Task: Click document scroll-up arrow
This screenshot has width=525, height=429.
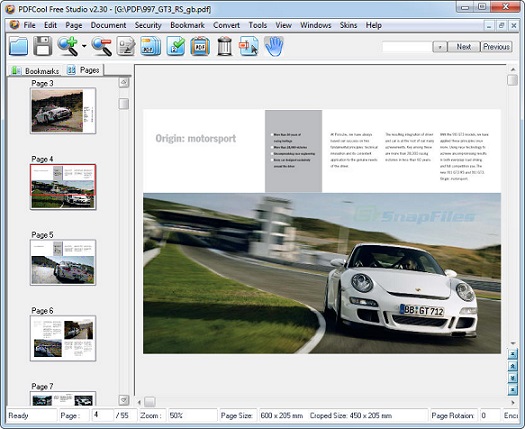Action: [x=513, y=69]
